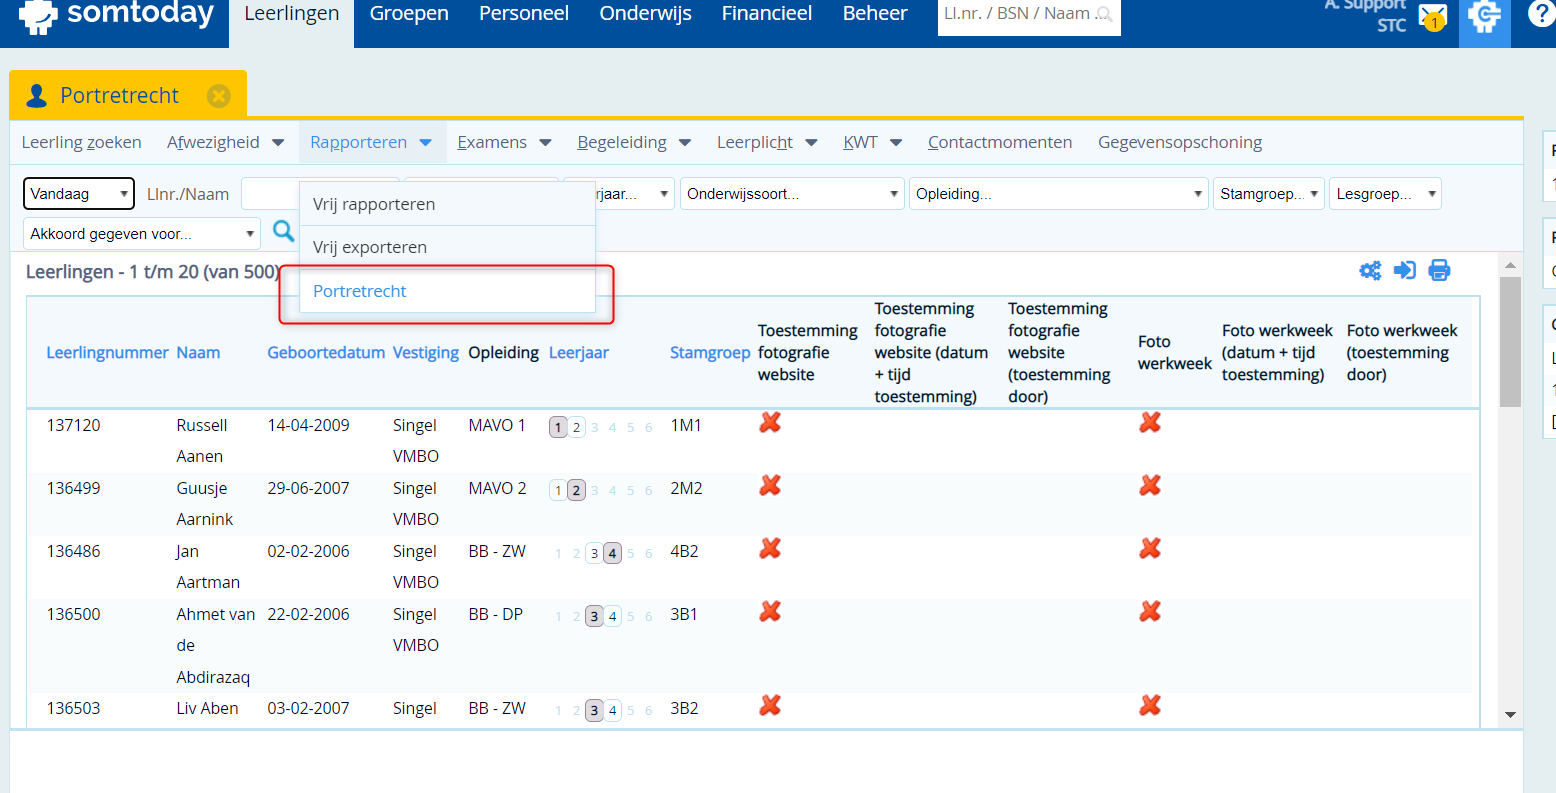The height and width of the screenshot is (793, 1556).
Task: Click student number 137120
Action: click(74, 426)
